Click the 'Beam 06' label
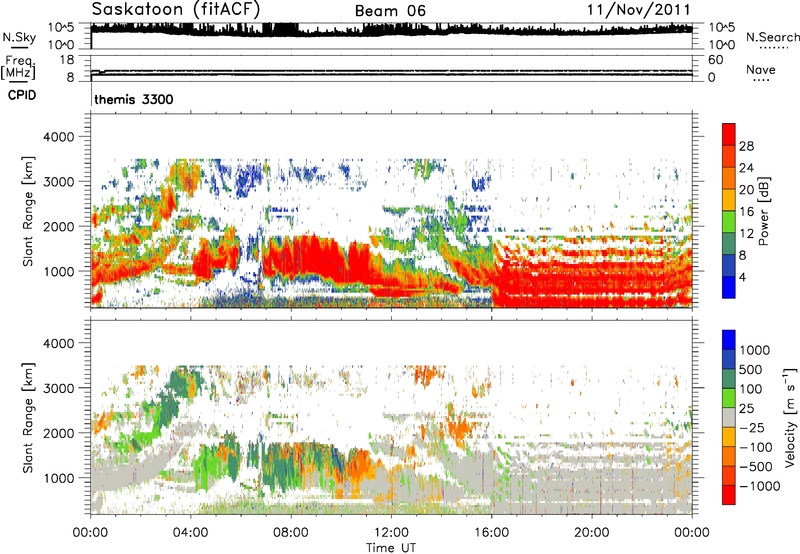Image resolution: width=800 pixels, height=554 pixels. click(390, 11)
